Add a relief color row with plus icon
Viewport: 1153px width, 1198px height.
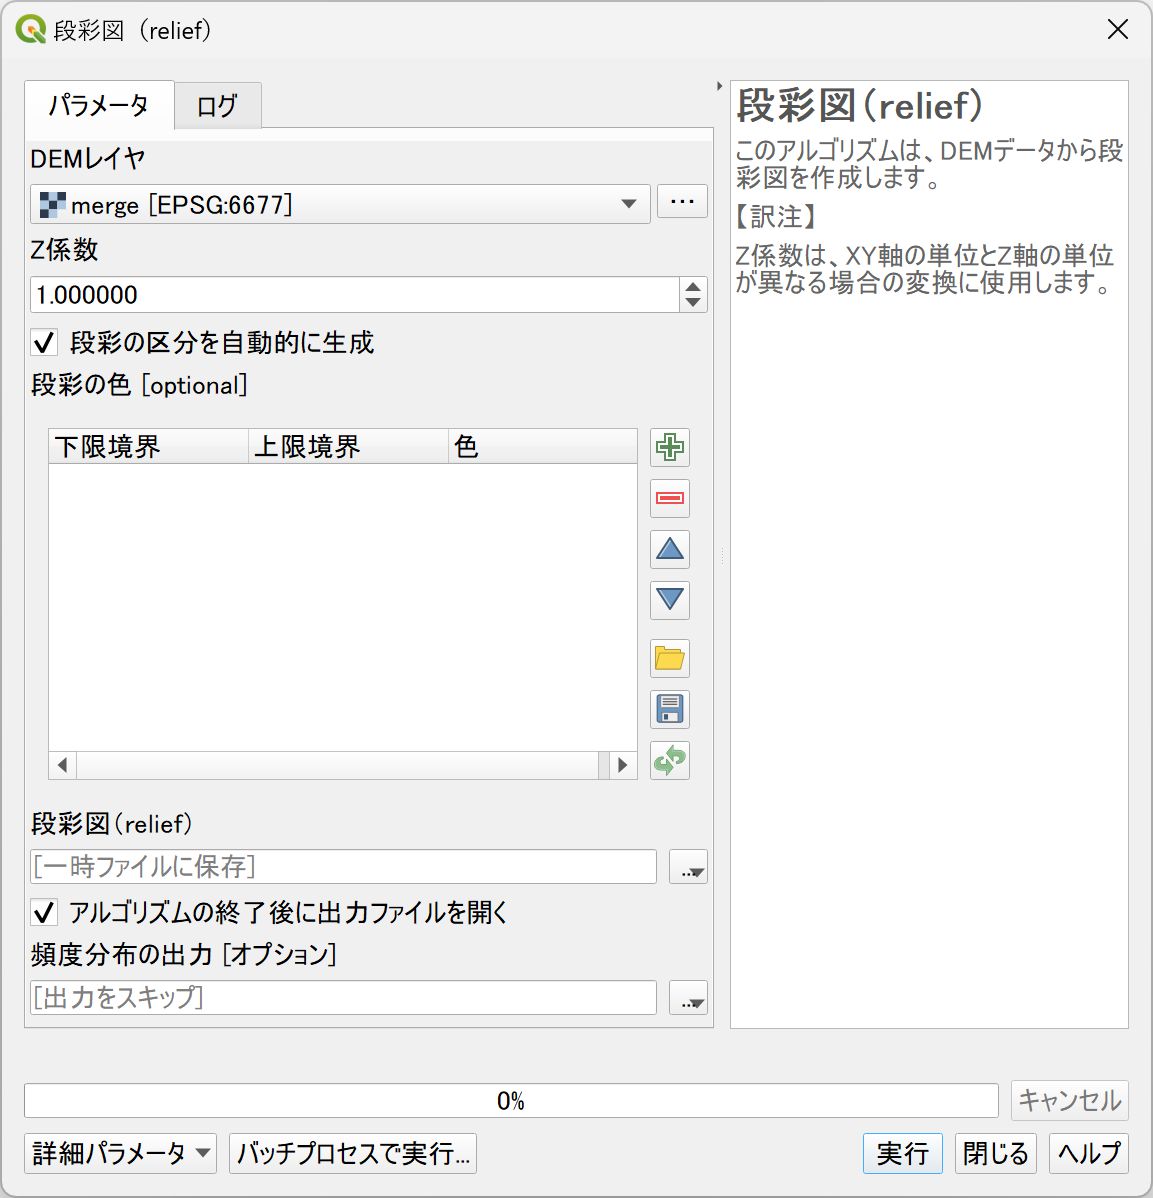pos(669,448)
